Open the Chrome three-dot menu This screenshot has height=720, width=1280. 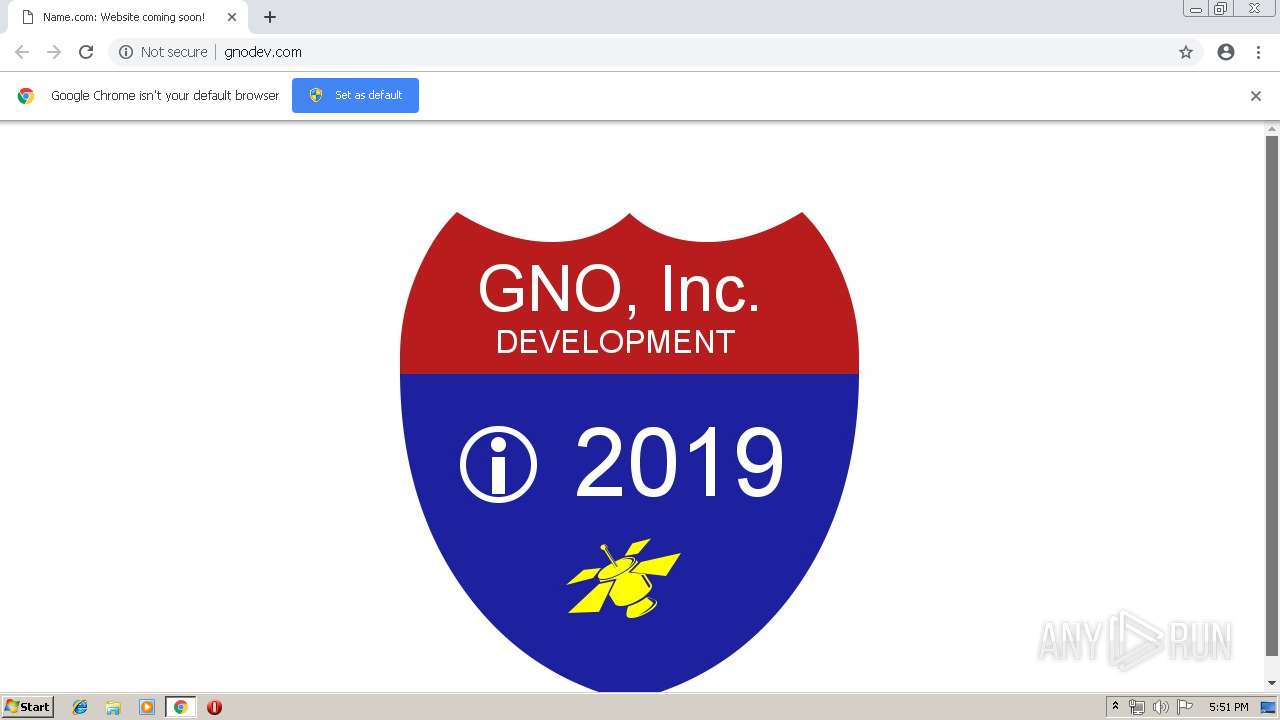coord(1258,52)
